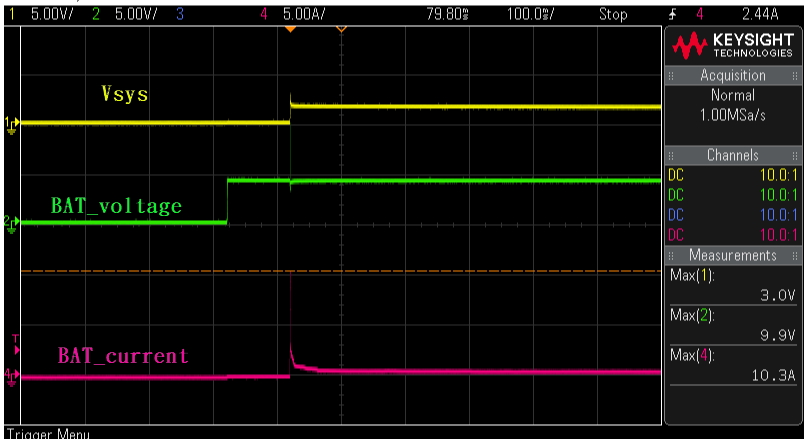Screen dimensions: 806x439
Task: Click the 79.80 ms delay value
Action: (447, 14)
